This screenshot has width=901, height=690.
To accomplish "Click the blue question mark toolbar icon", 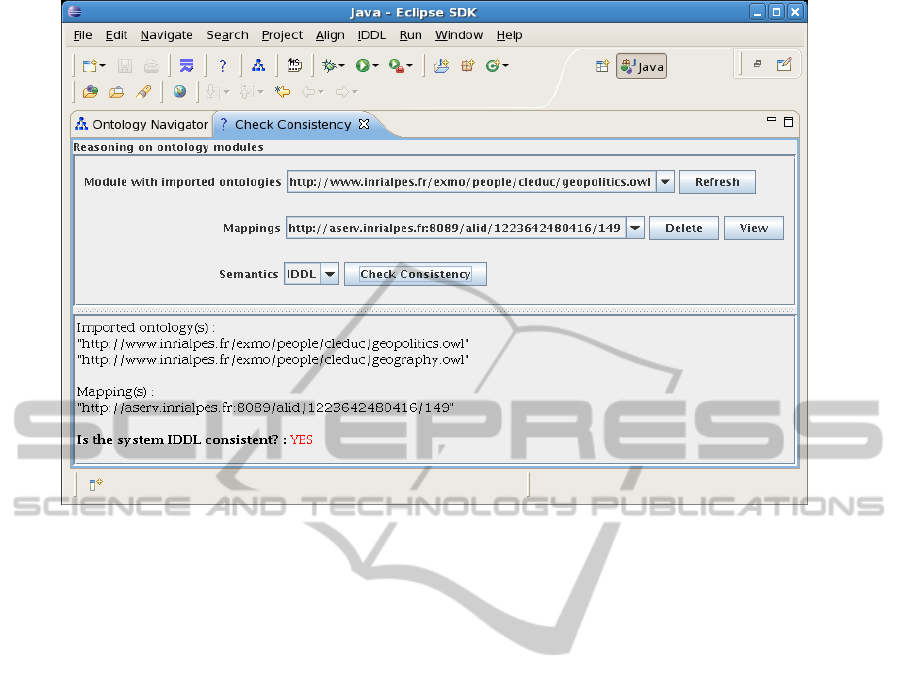I will [x=222, y=66].
